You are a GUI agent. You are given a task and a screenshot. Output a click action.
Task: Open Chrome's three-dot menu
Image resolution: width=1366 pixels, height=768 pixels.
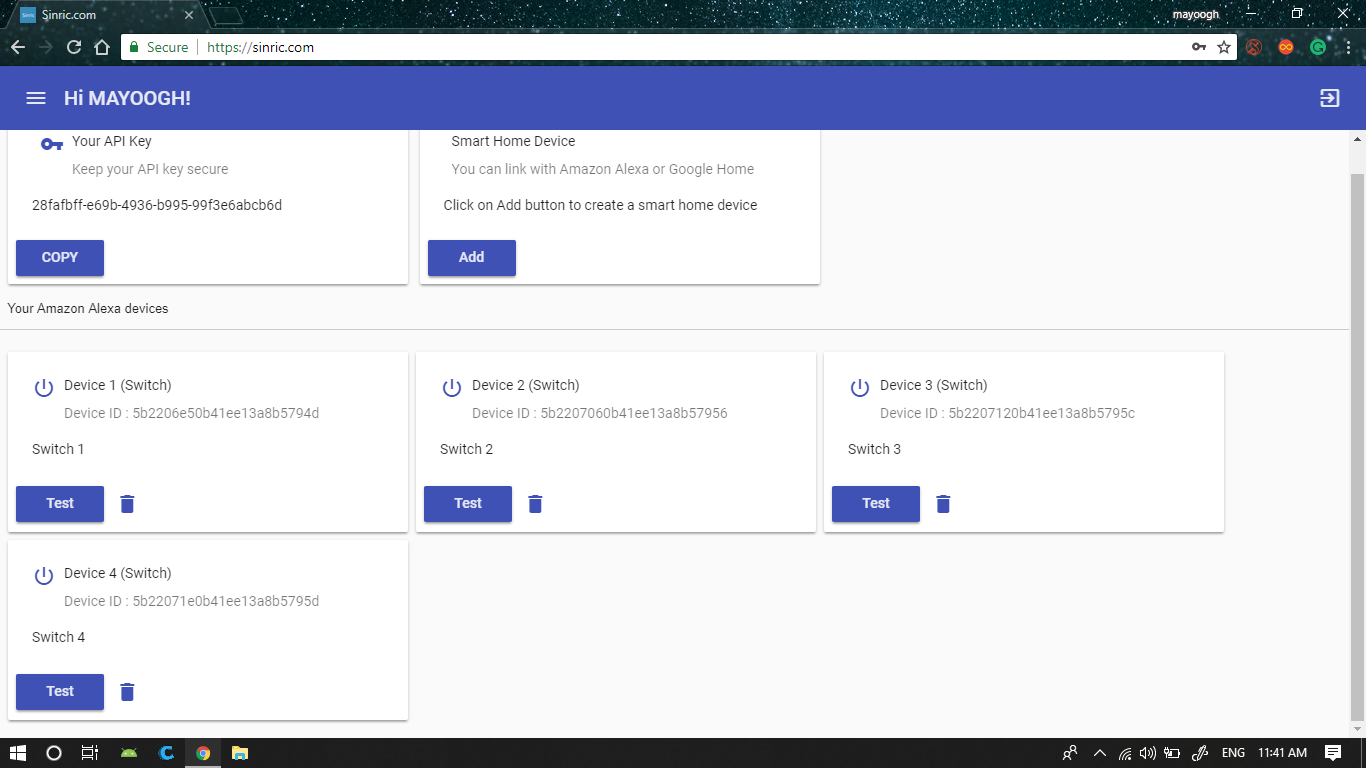pos(1348,47)
